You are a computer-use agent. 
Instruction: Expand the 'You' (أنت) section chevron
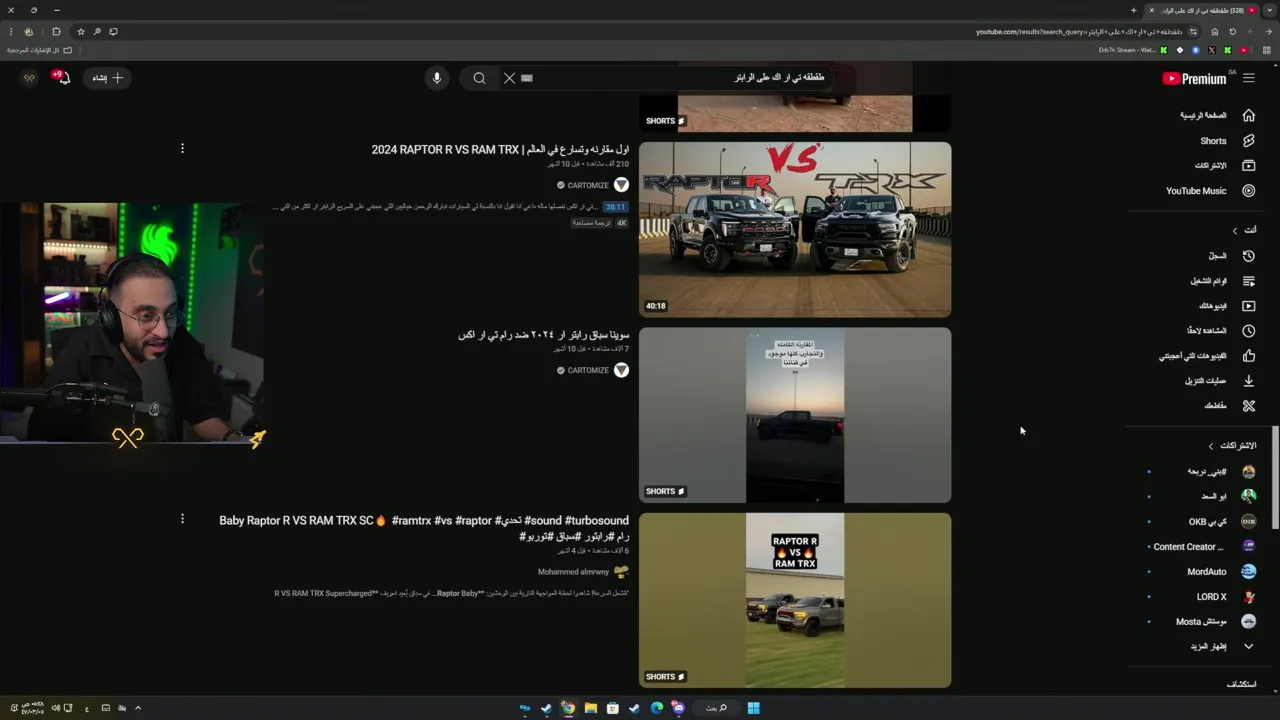coord(1235,230)
